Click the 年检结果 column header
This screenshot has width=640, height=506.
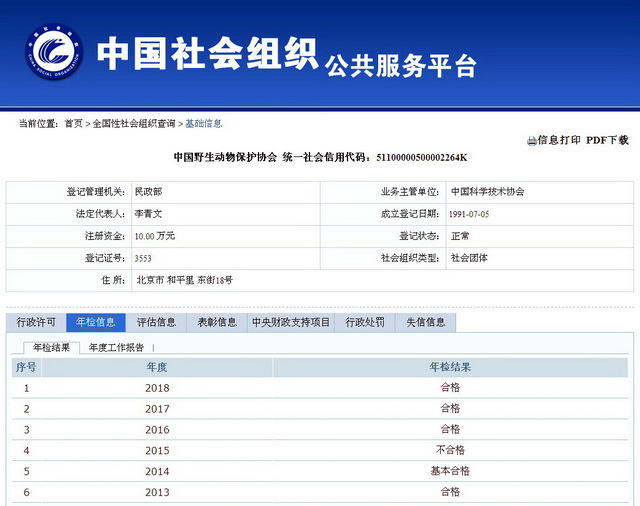pos(450,367)
